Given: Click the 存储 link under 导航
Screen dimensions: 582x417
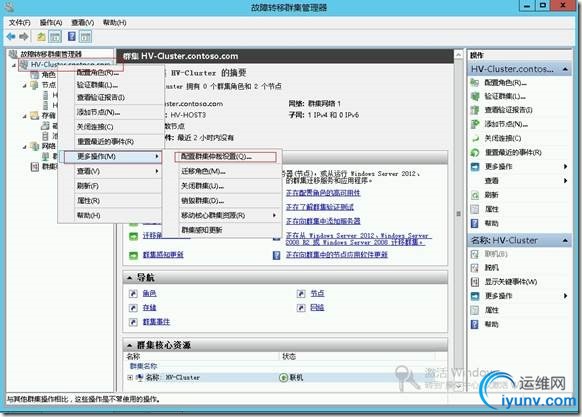Looking at the screenshot, I should (x=149, y=307).
